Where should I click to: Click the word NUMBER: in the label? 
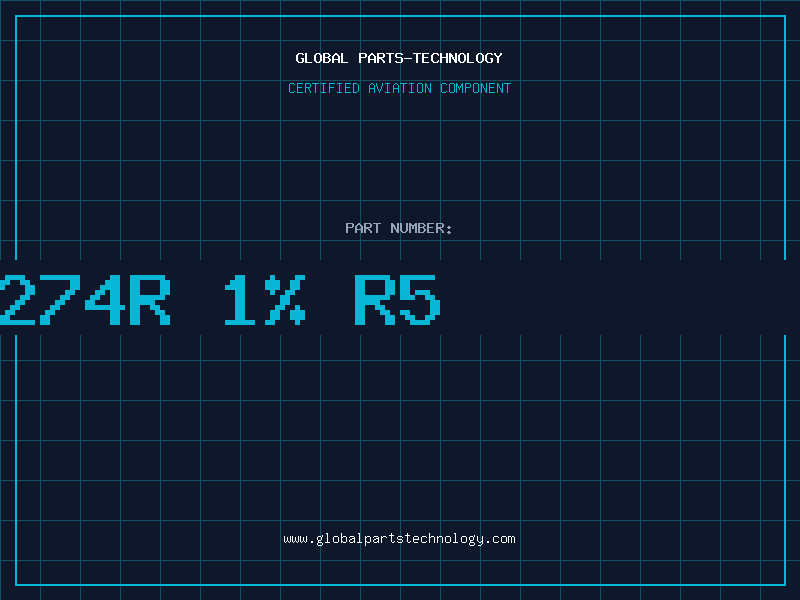pos(421,228)
